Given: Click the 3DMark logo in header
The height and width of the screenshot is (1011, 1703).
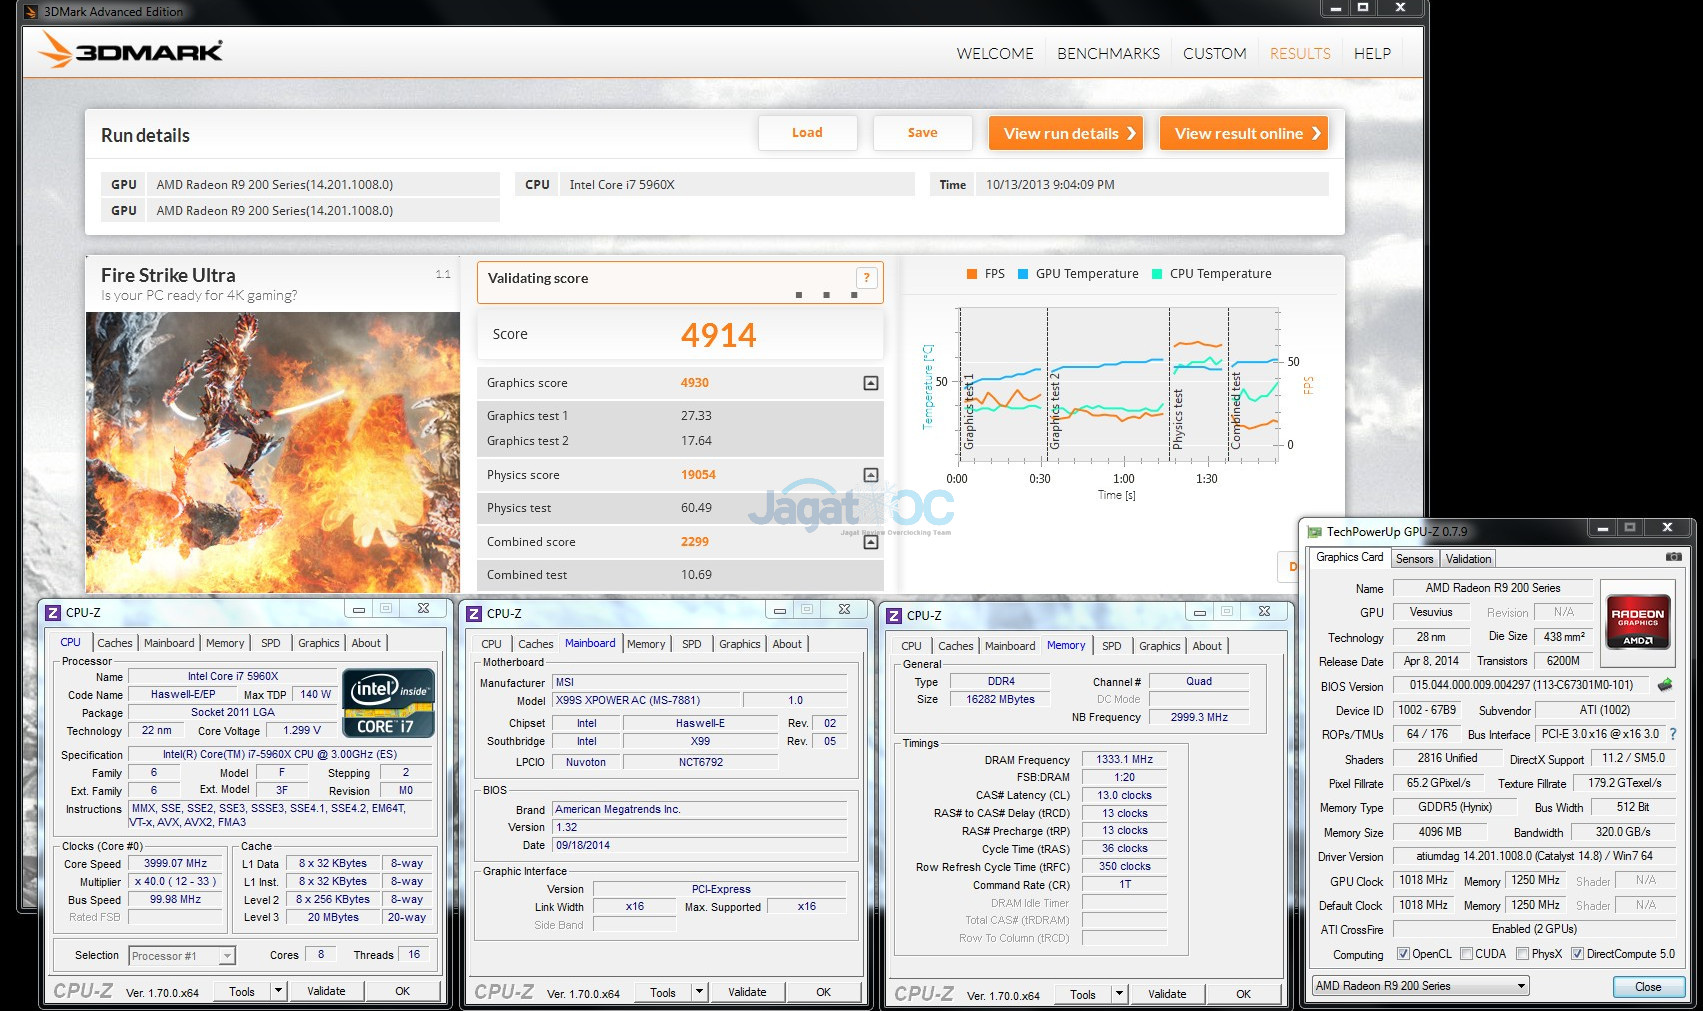Looking at the screenshot, I should pyautogui.click(x=131, y=51).
